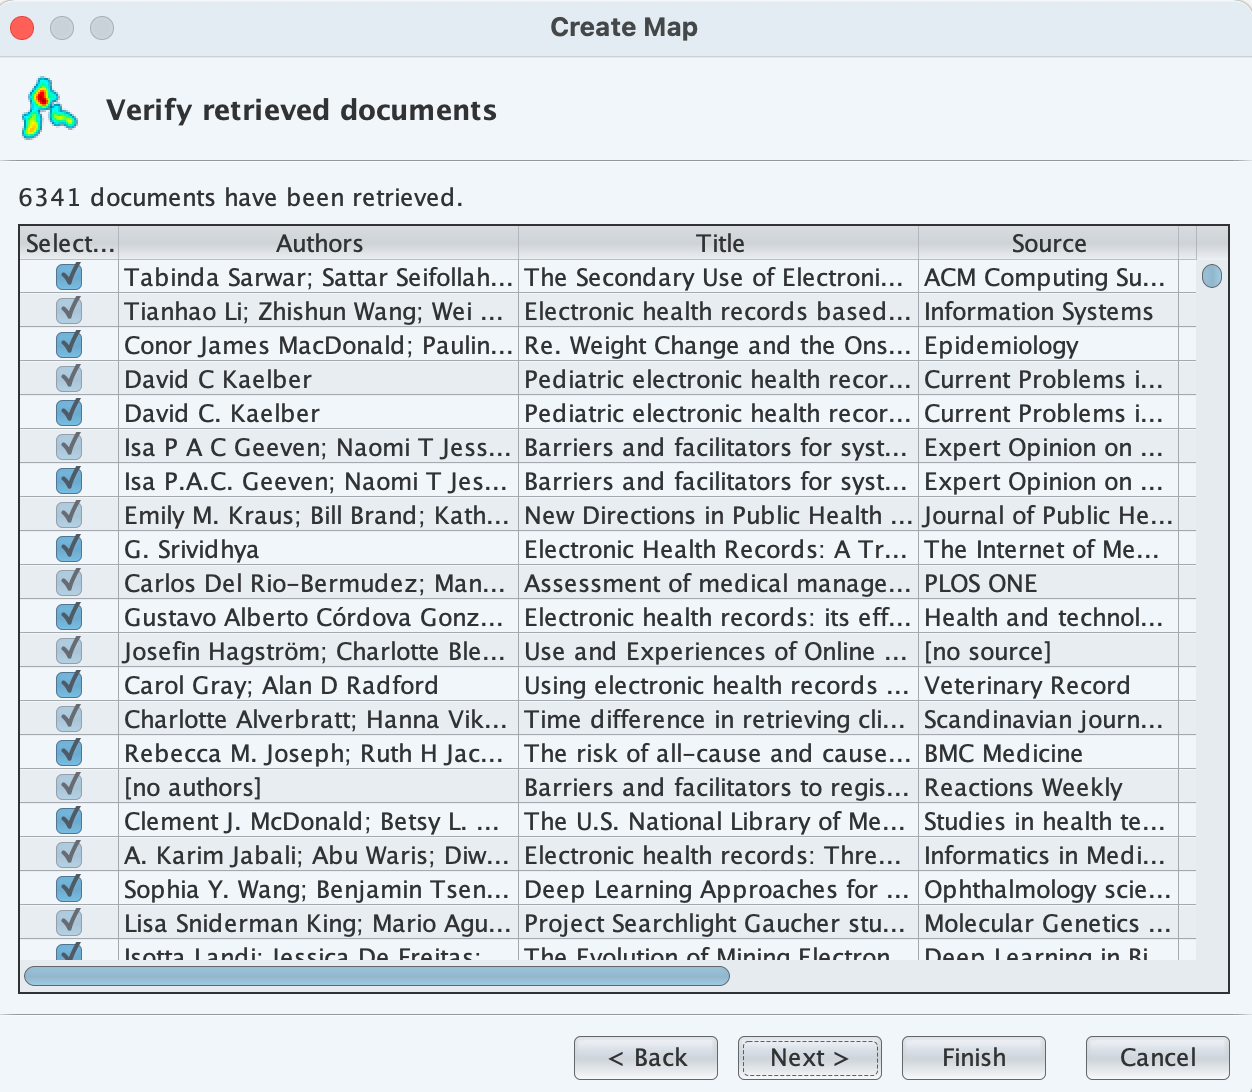The width and height of the screenshot is (1252, 1092).
Task: Toggle checkbox for Clement J. McDonald row
Action: point(69,820)
